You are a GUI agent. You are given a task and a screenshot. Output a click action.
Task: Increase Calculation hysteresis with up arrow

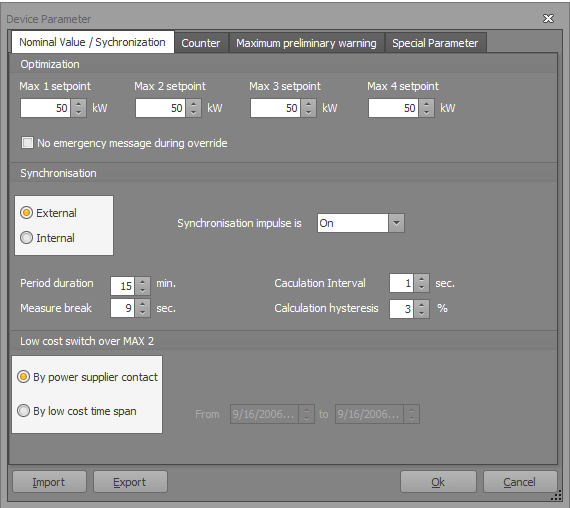421,305
